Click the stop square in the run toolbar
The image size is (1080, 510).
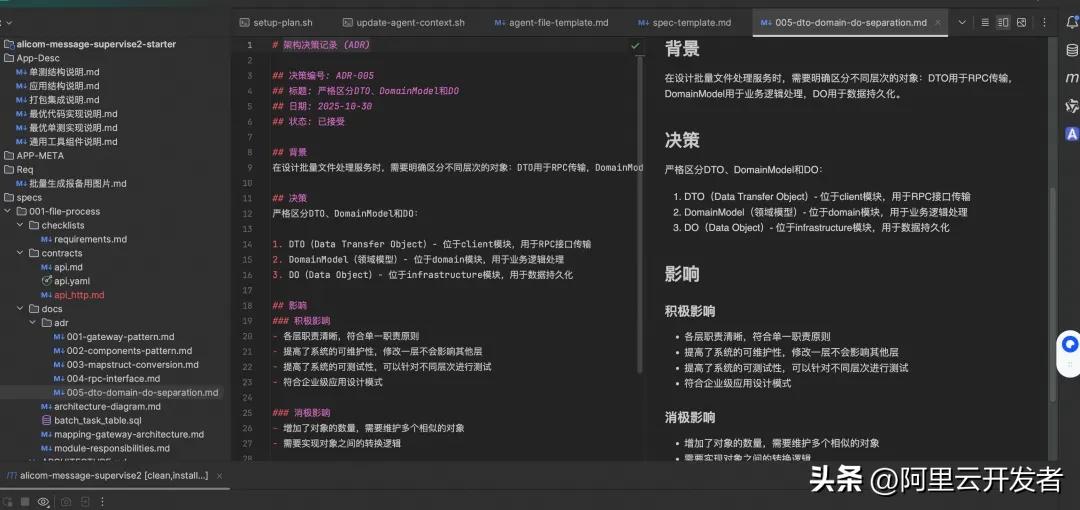25,502
